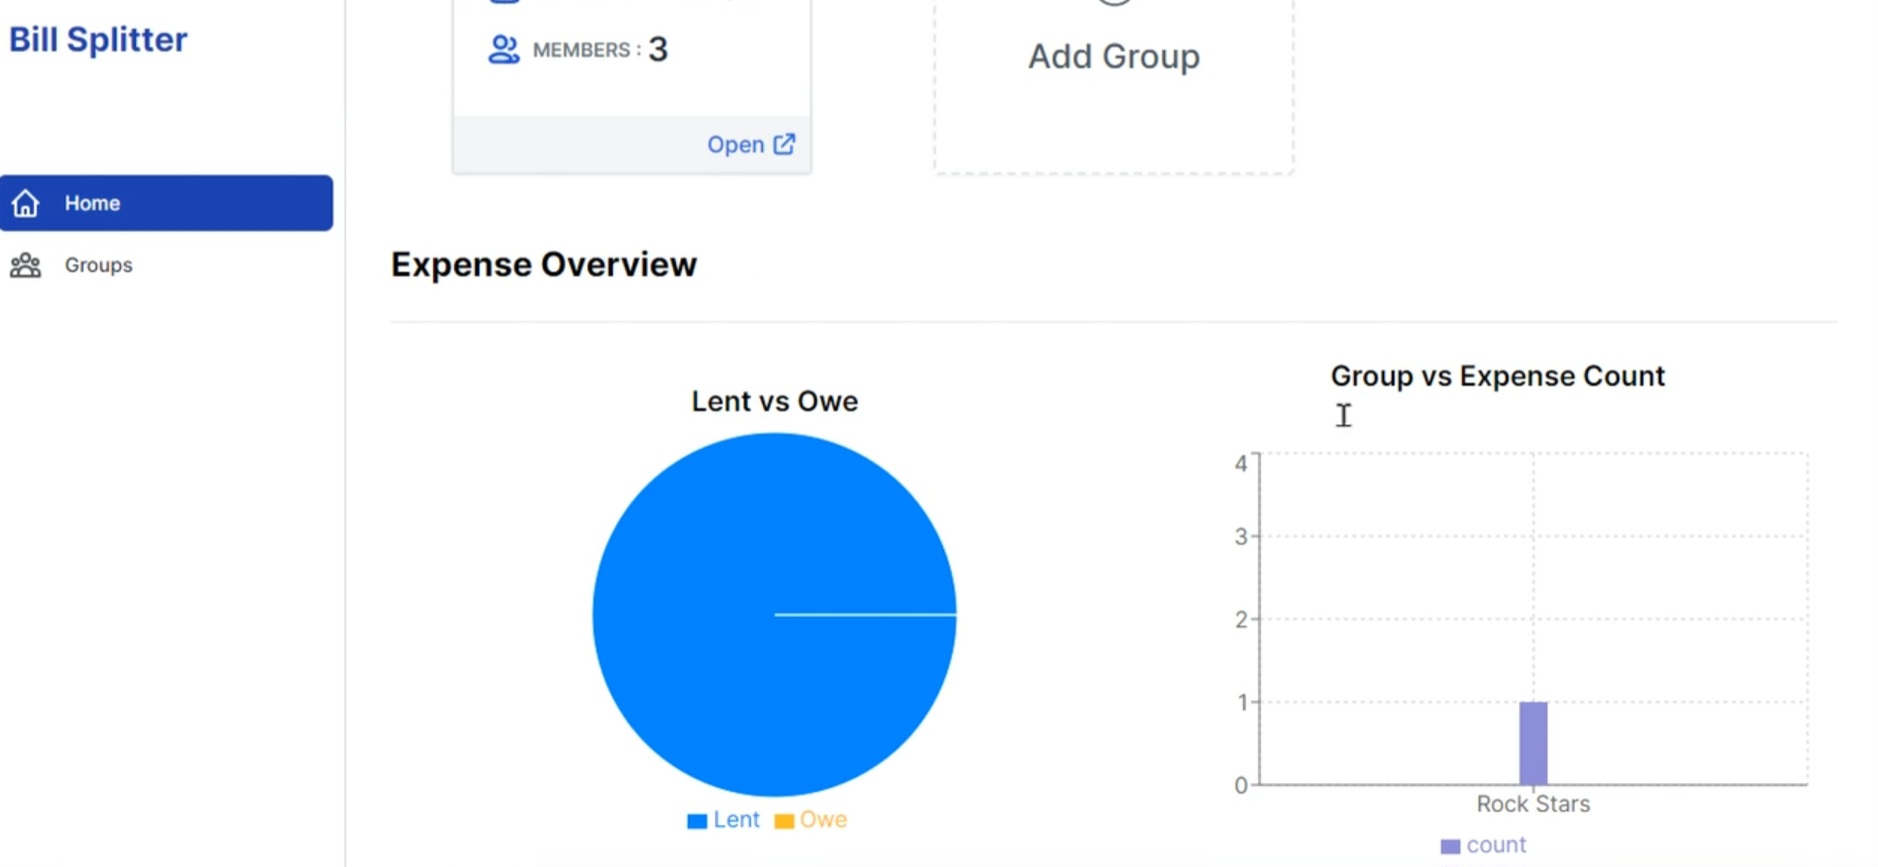
Task: Switch to the Home section
Action: point(92,203)
